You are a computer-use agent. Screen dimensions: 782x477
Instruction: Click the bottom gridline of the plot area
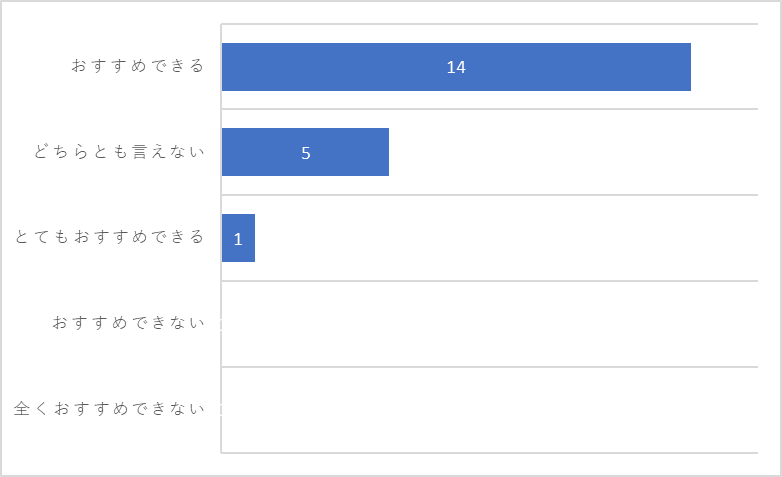490,453
